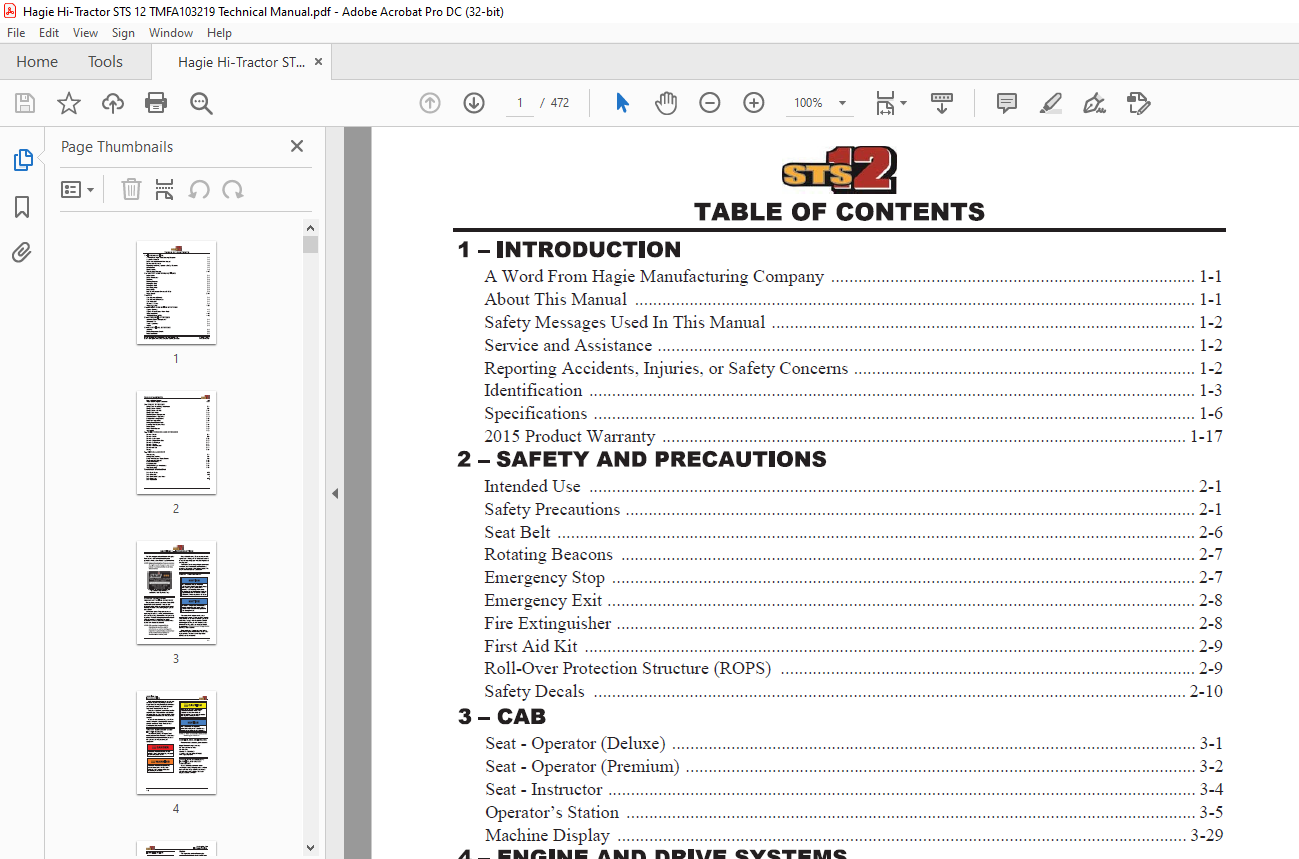Switch to the Tools tab

click(105, 62)
